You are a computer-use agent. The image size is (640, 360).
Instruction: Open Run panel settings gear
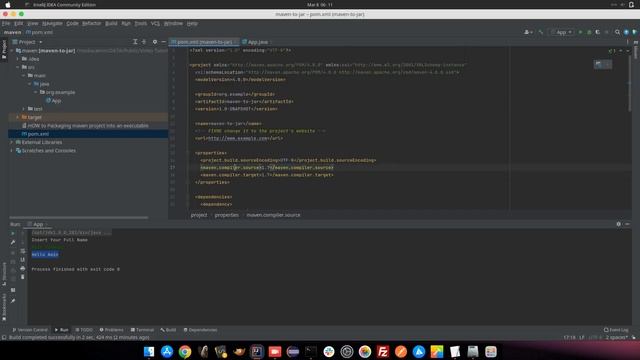pos(618,224)
